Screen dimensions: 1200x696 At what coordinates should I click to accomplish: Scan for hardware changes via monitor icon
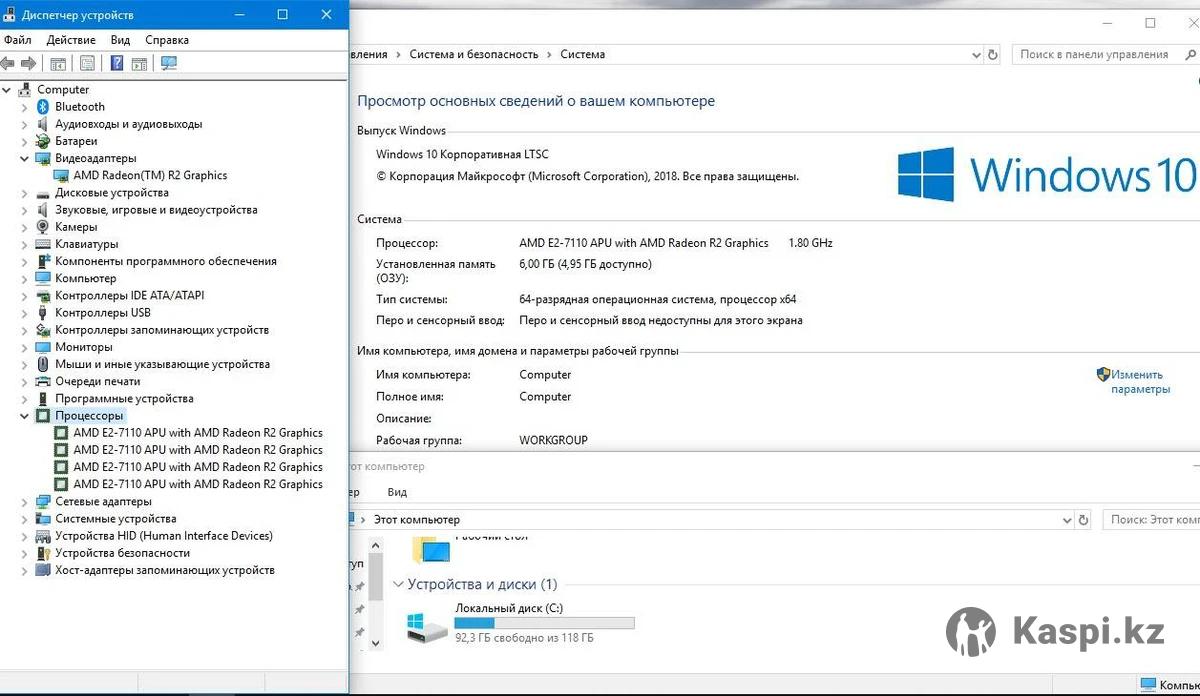click(168, 63)
